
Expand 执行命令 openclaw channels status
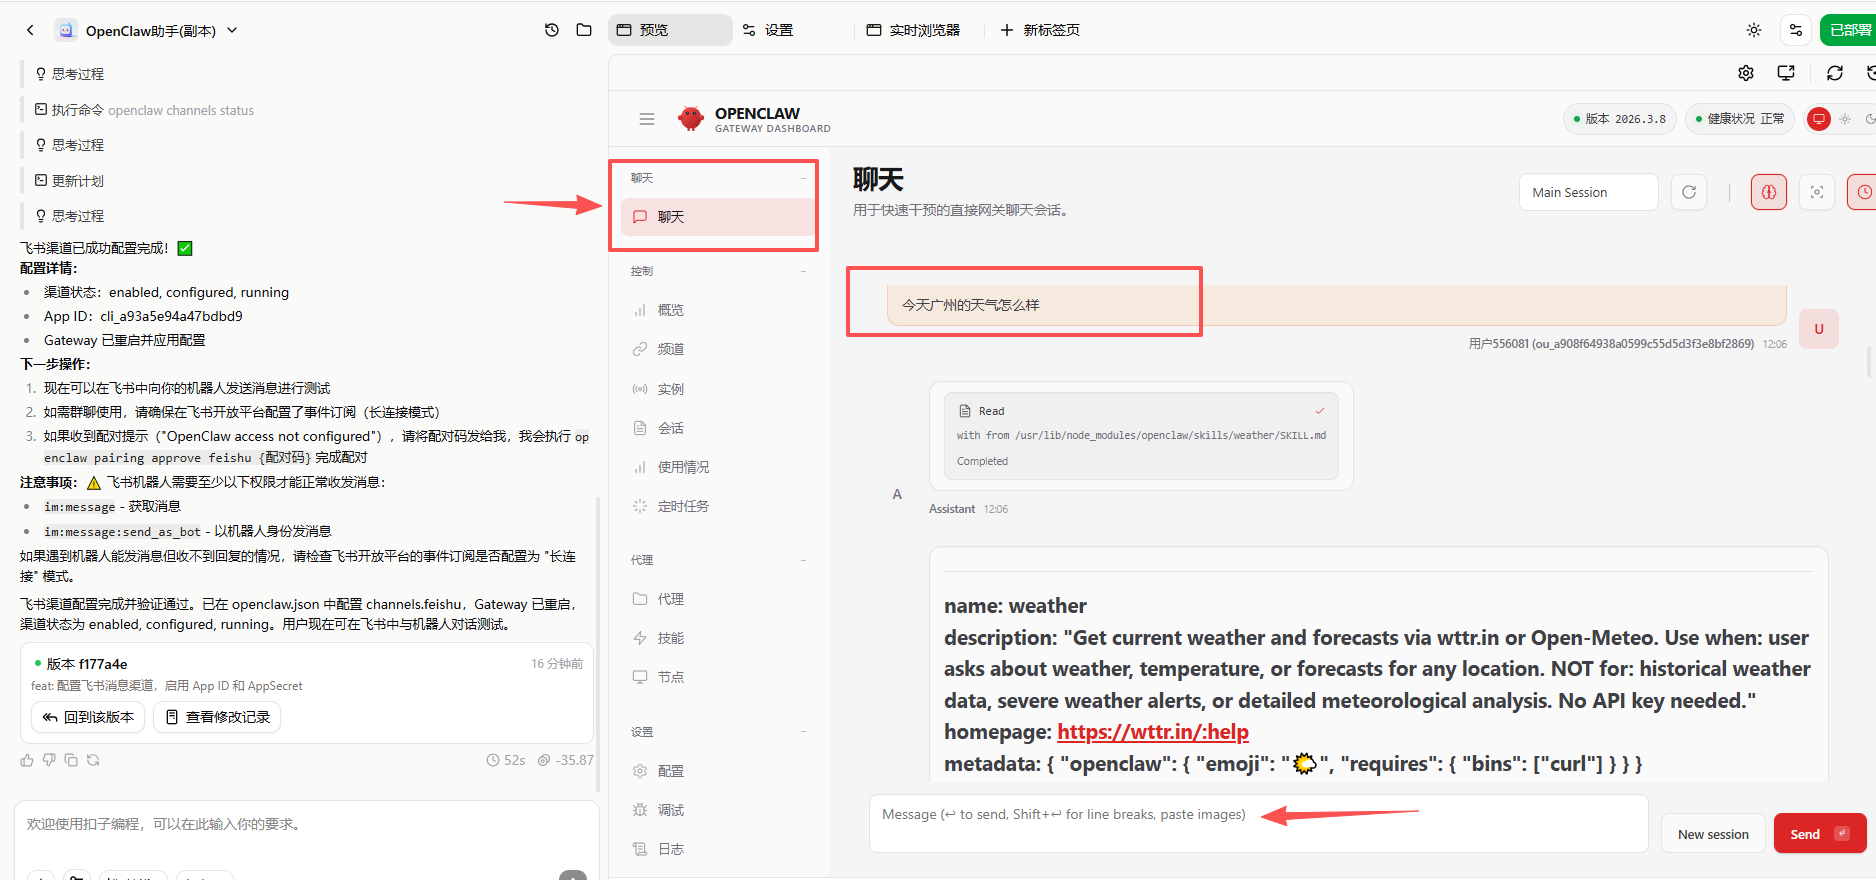144,110
